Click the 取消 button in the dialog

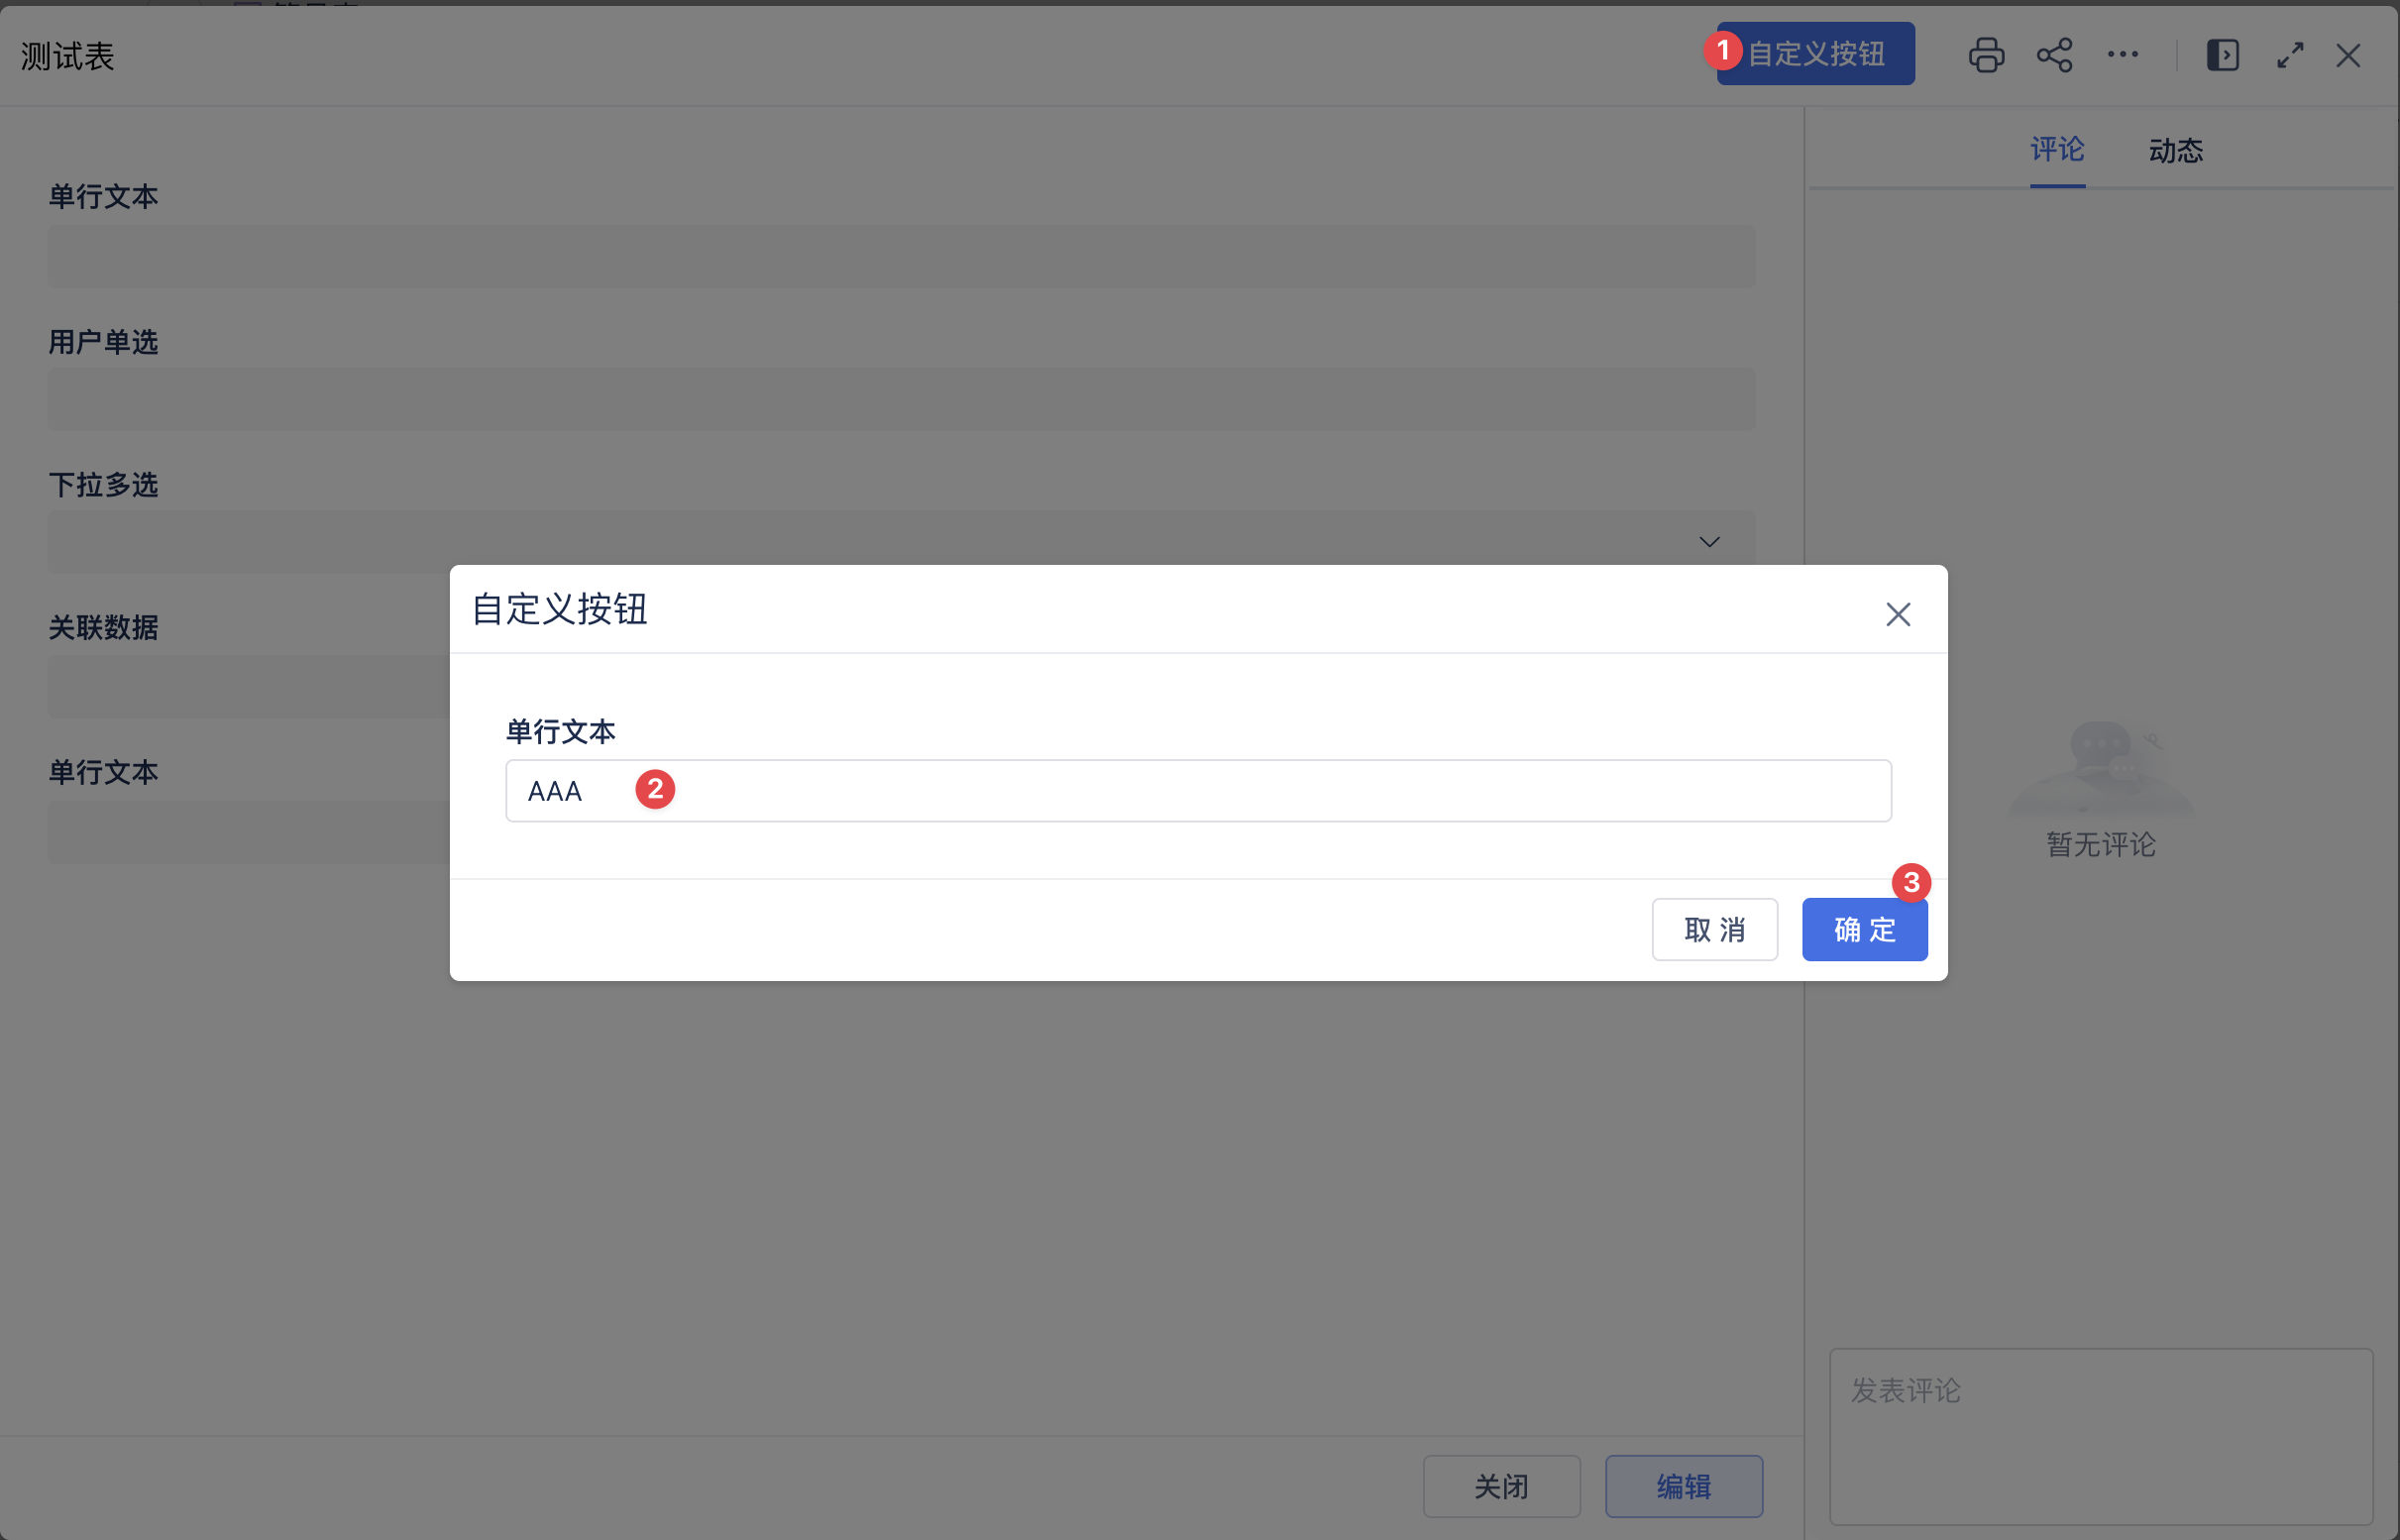(x=1714, y=929)
